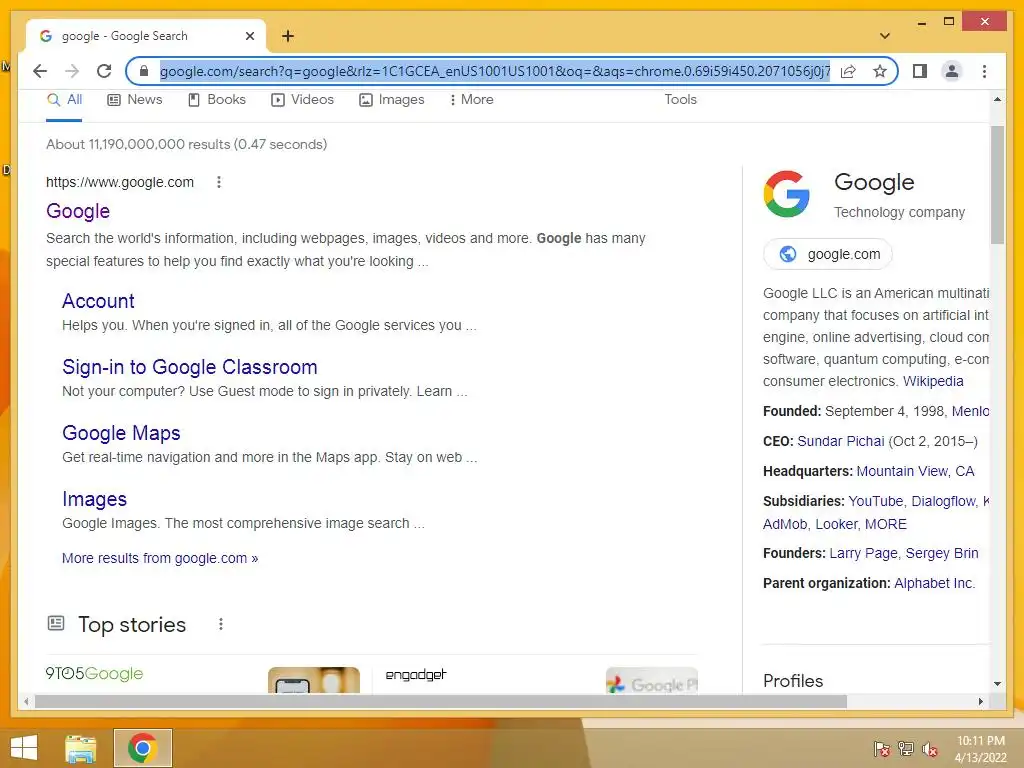Click the vertical scrollbar up arrow
1024x768 pixels.
(997, 99)
